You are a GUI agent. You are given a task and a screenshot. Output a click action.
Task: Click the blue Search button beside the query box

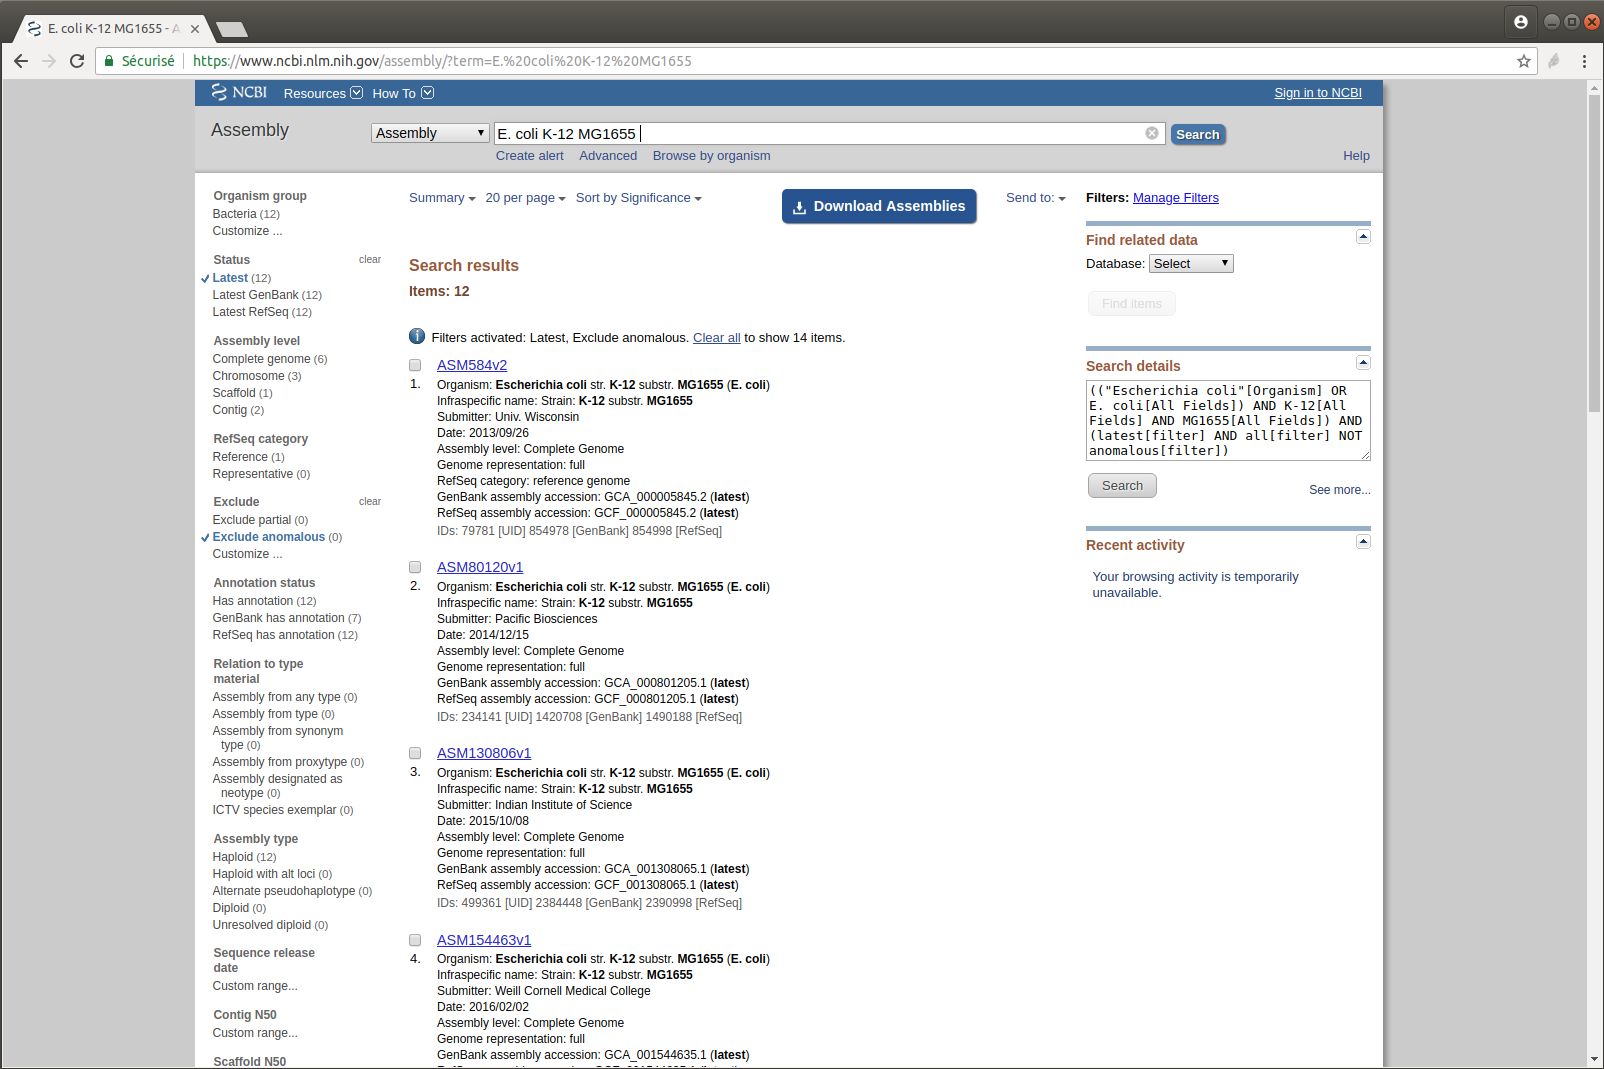coord(1198,134)
